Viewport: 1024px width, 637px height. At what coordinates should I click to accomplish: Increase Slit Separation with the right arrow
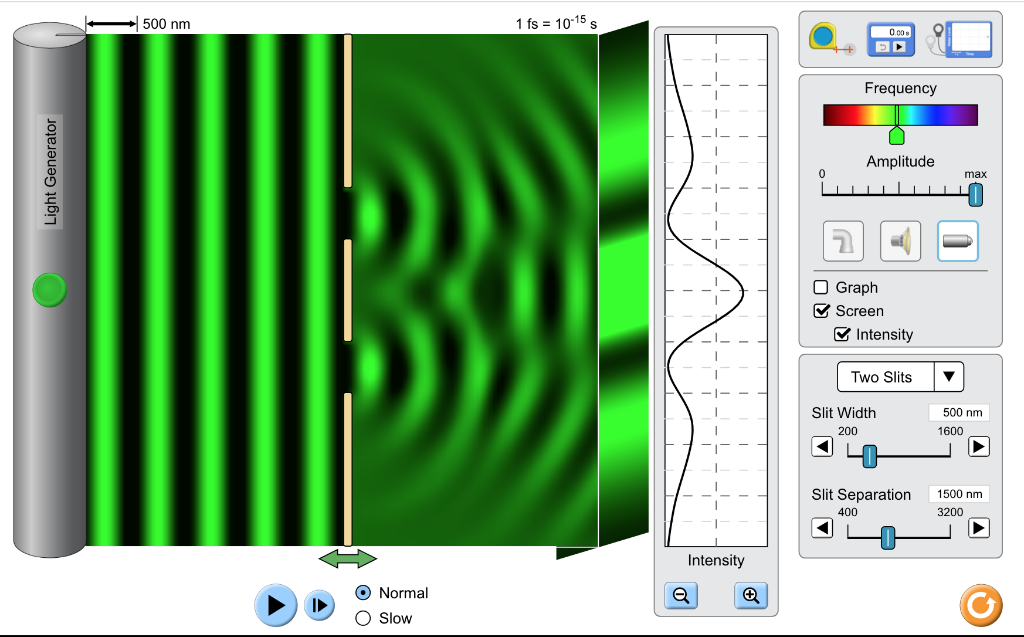[x=978, y=528]
